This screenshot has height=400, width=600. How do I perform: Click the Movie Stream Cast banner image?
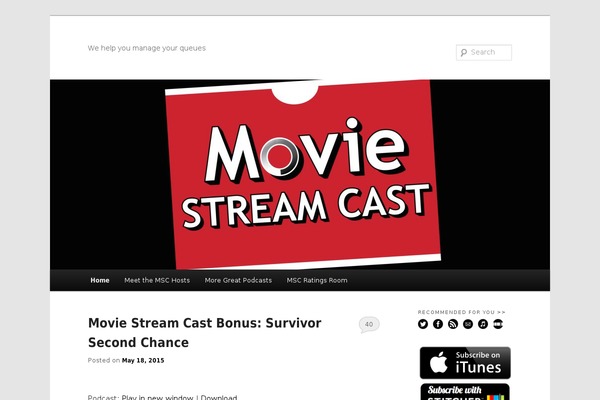click(x=300, y=175)
